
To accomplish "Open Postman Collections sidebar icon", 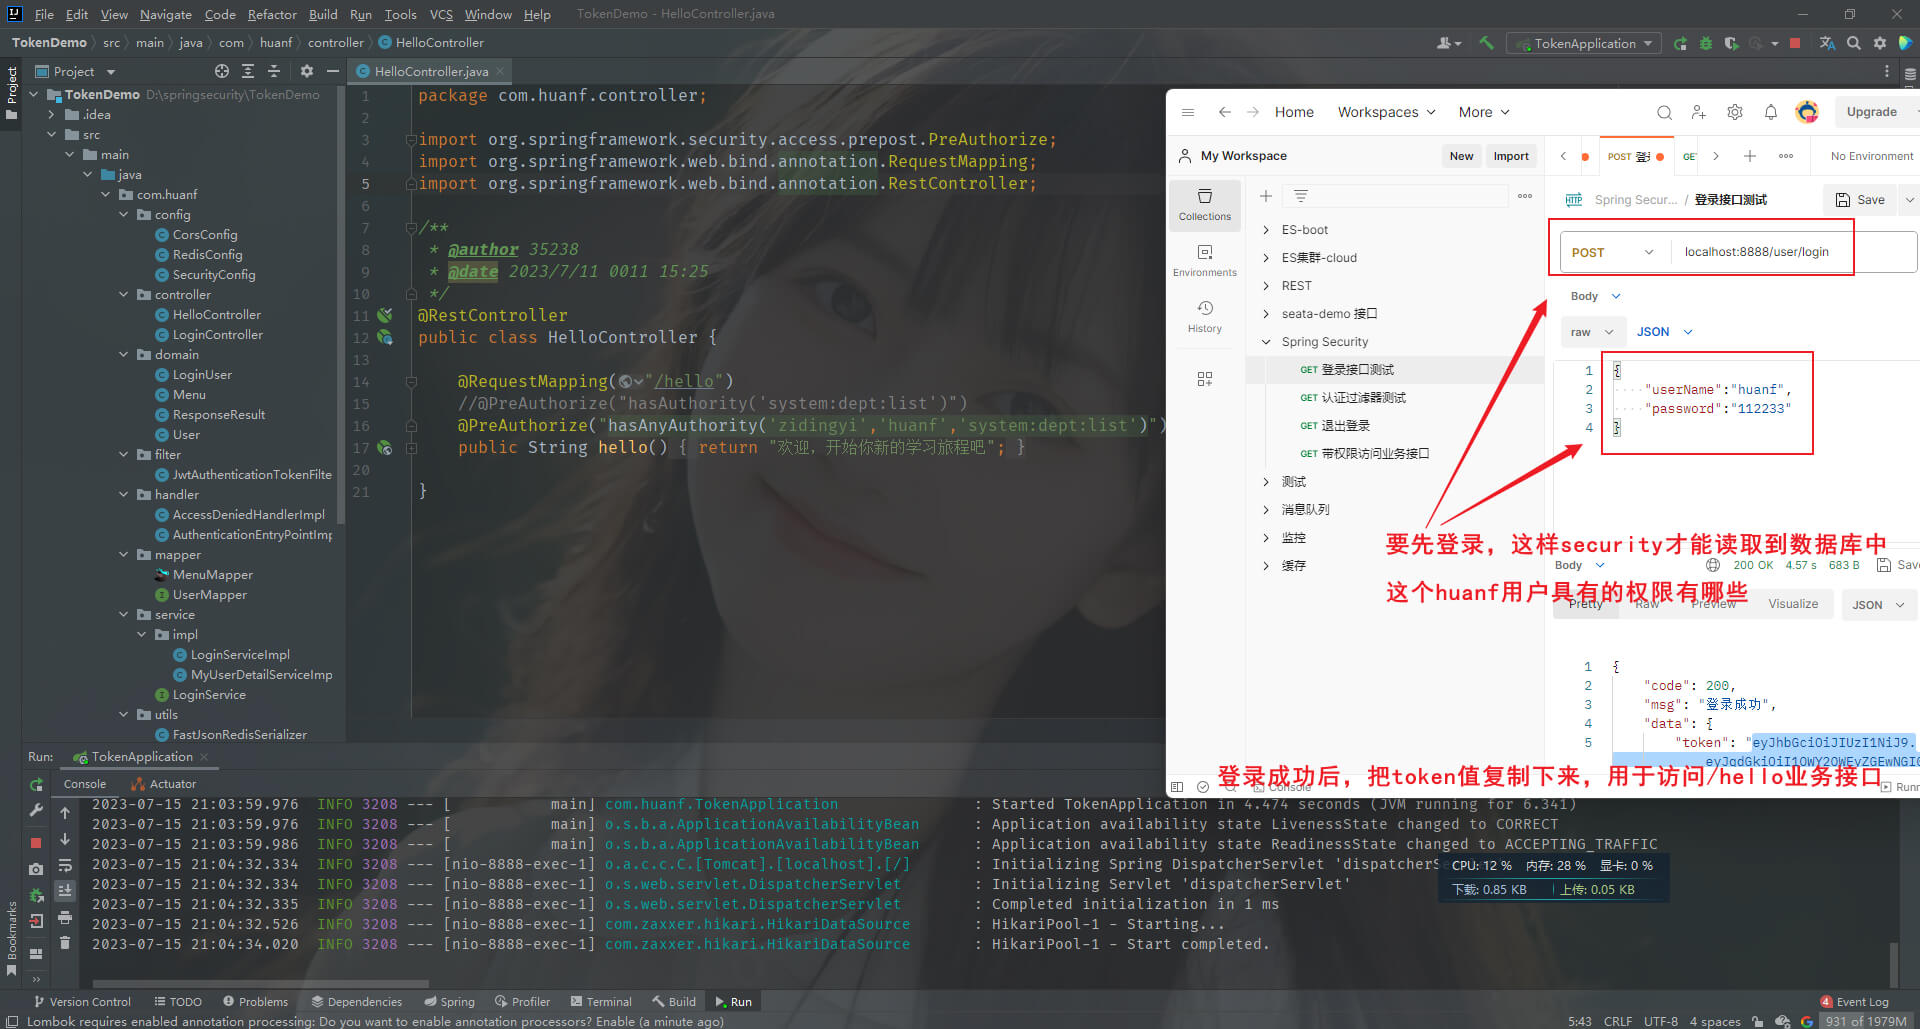I will [1205, 203].
